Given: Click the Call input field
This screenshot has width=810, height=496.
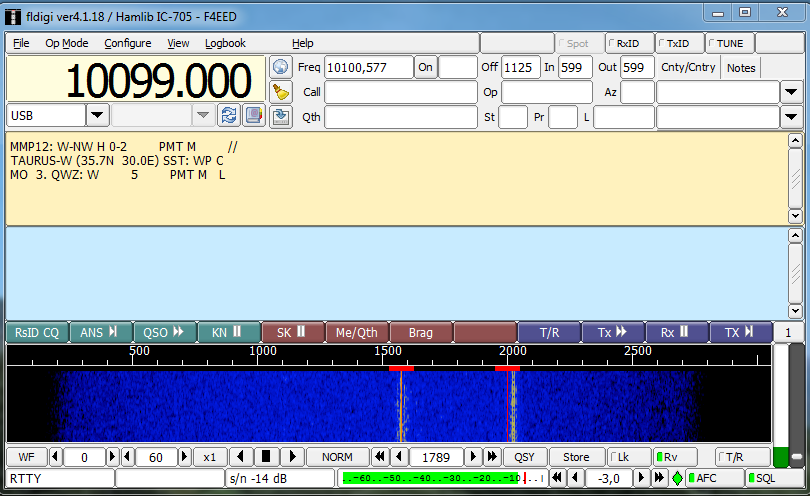Looking at the screenshot, I should 401,92.
